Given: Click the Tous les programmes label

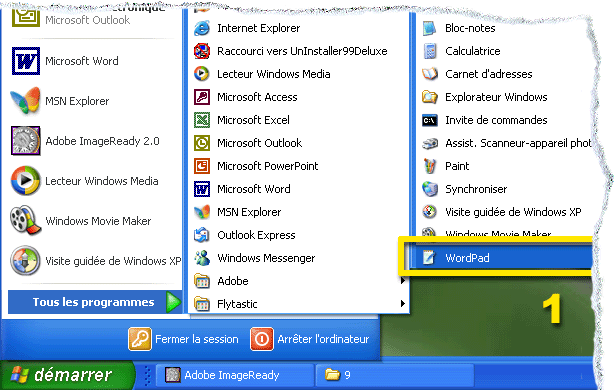Looking at the screenshot, I should point(93,302).
